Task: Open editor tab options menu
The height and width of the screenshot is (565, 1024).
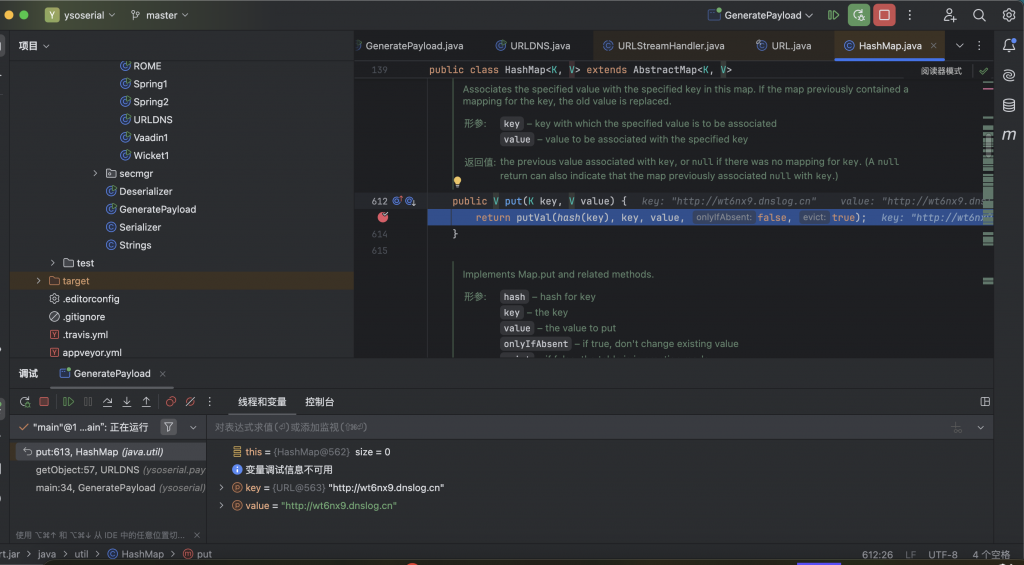Action: [x=979, y=46]
